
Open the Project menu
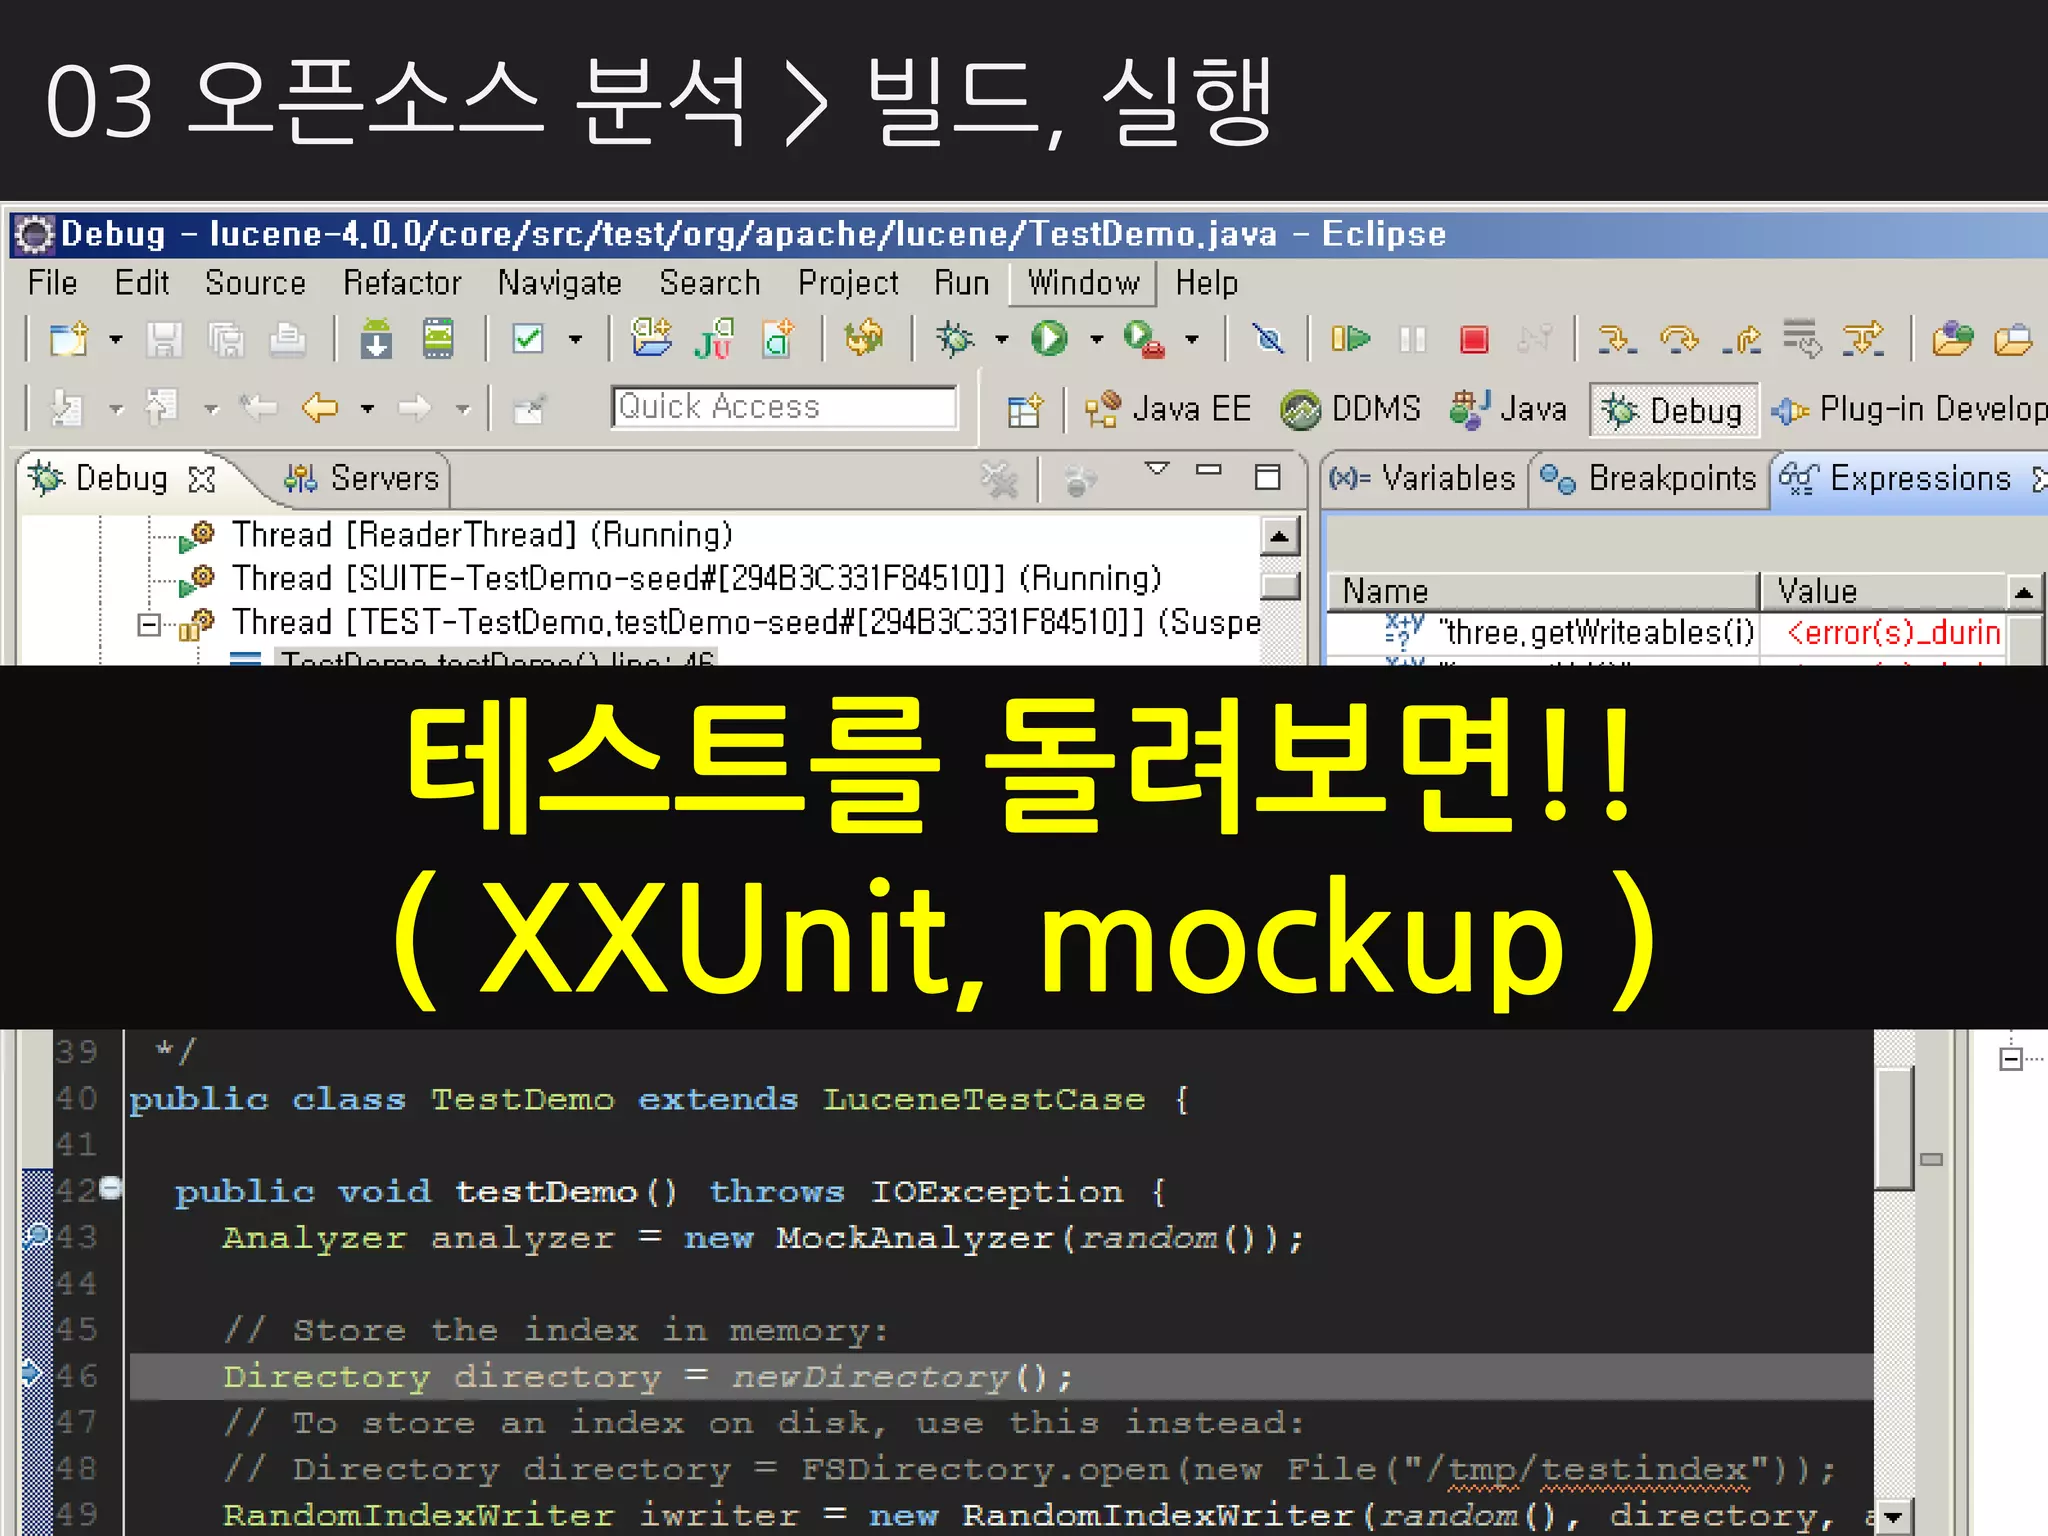pyautogui.click(x=848, y=283)
